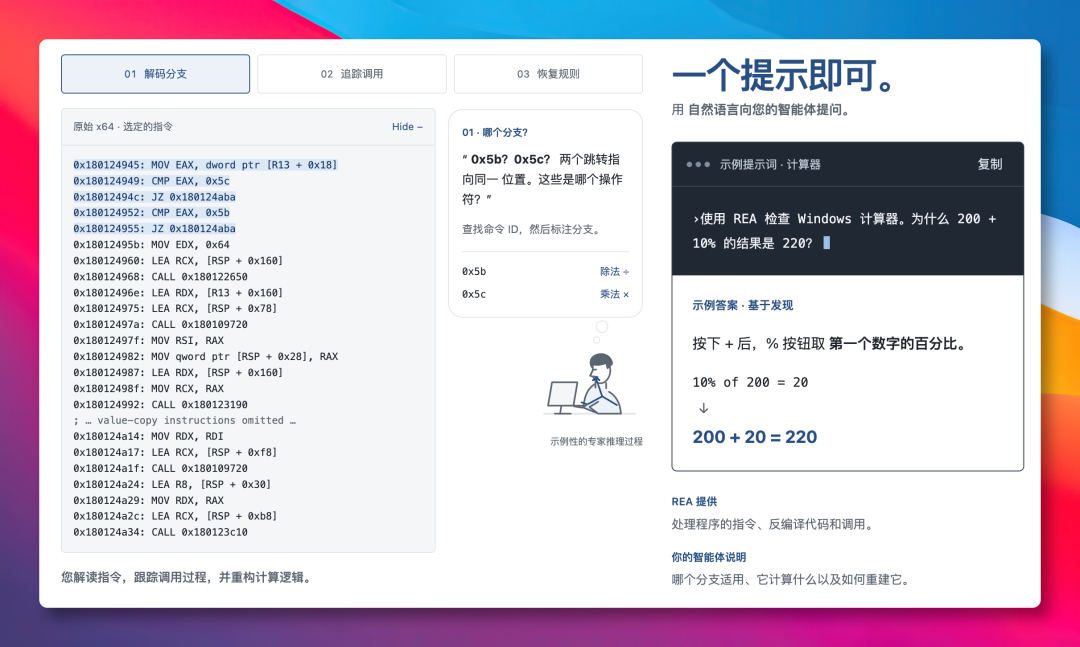
Task: Click the 一个提示即可。 headline
Action: (x=783, y=75)
